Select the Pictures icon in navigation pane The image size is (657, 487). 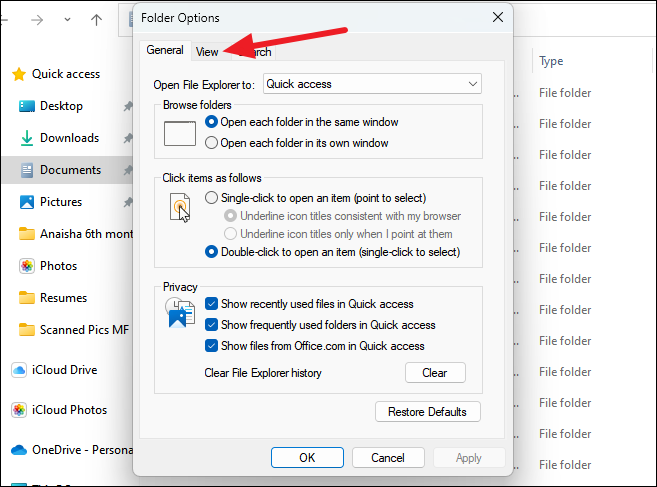pyautogui.click(x=27, y=202)
